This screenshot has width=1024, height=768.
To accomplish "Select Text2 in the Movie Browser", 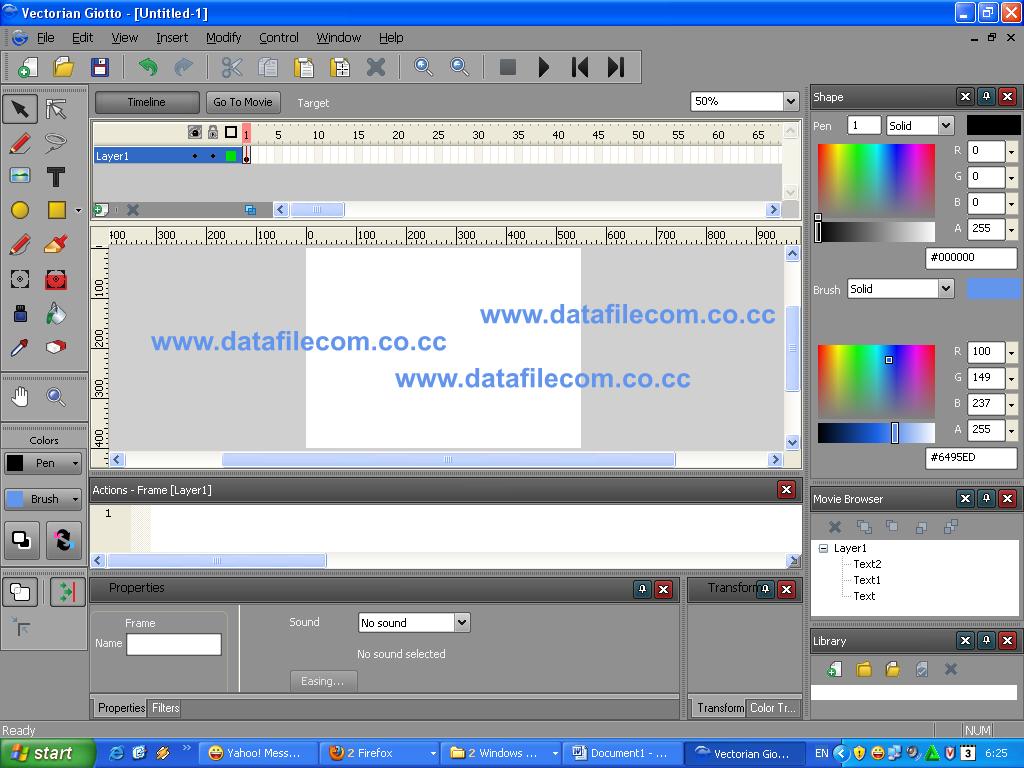I will (869, 563).
